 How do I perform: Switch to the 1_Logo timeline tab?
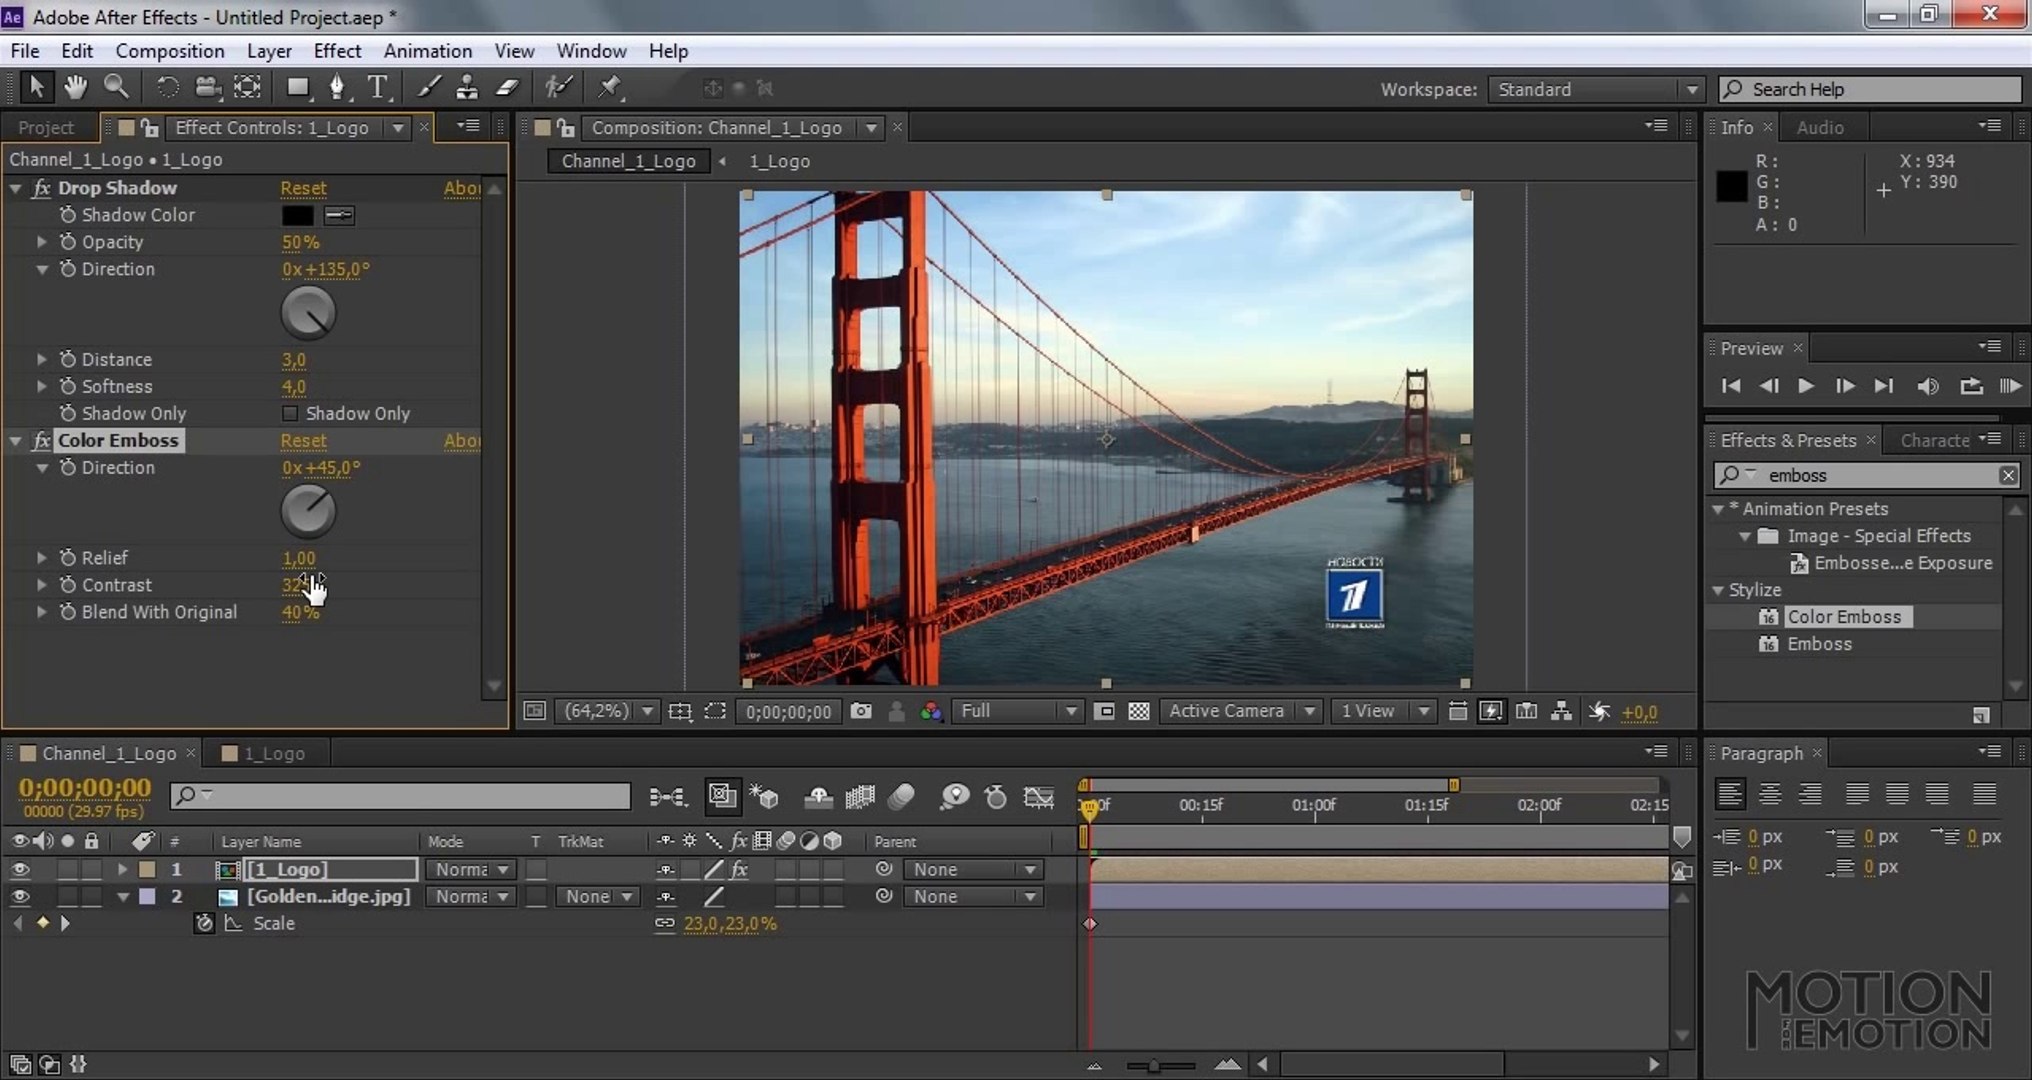[x=273, y=754]
